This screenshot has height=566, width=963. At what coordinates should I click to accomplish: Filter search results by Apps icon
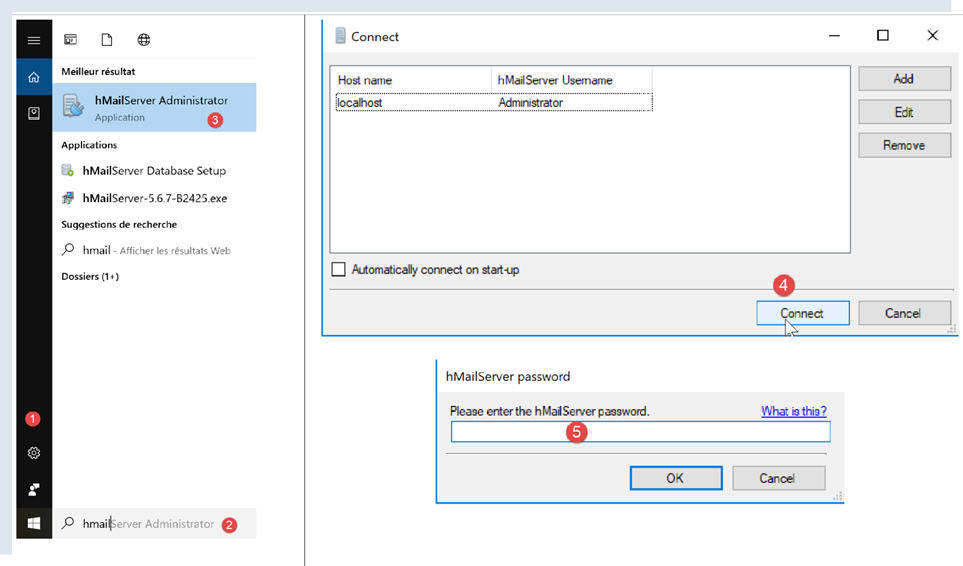click(71, 40)
